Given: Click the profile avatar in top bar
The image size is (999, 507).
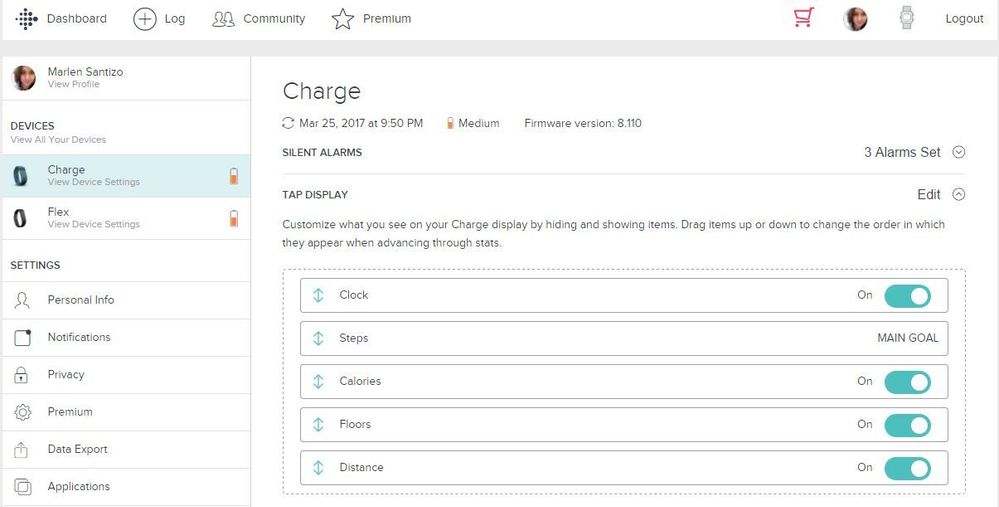Looking at the screenshot, I should [x=855, y=19].
